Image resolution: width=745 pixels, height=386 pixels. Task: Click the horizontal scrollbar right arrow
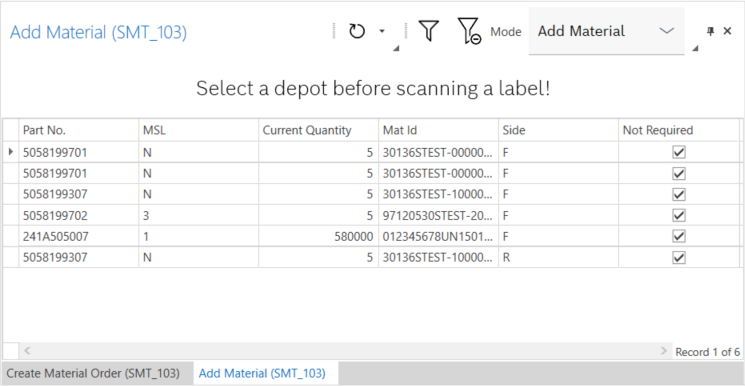click(664, 351)
